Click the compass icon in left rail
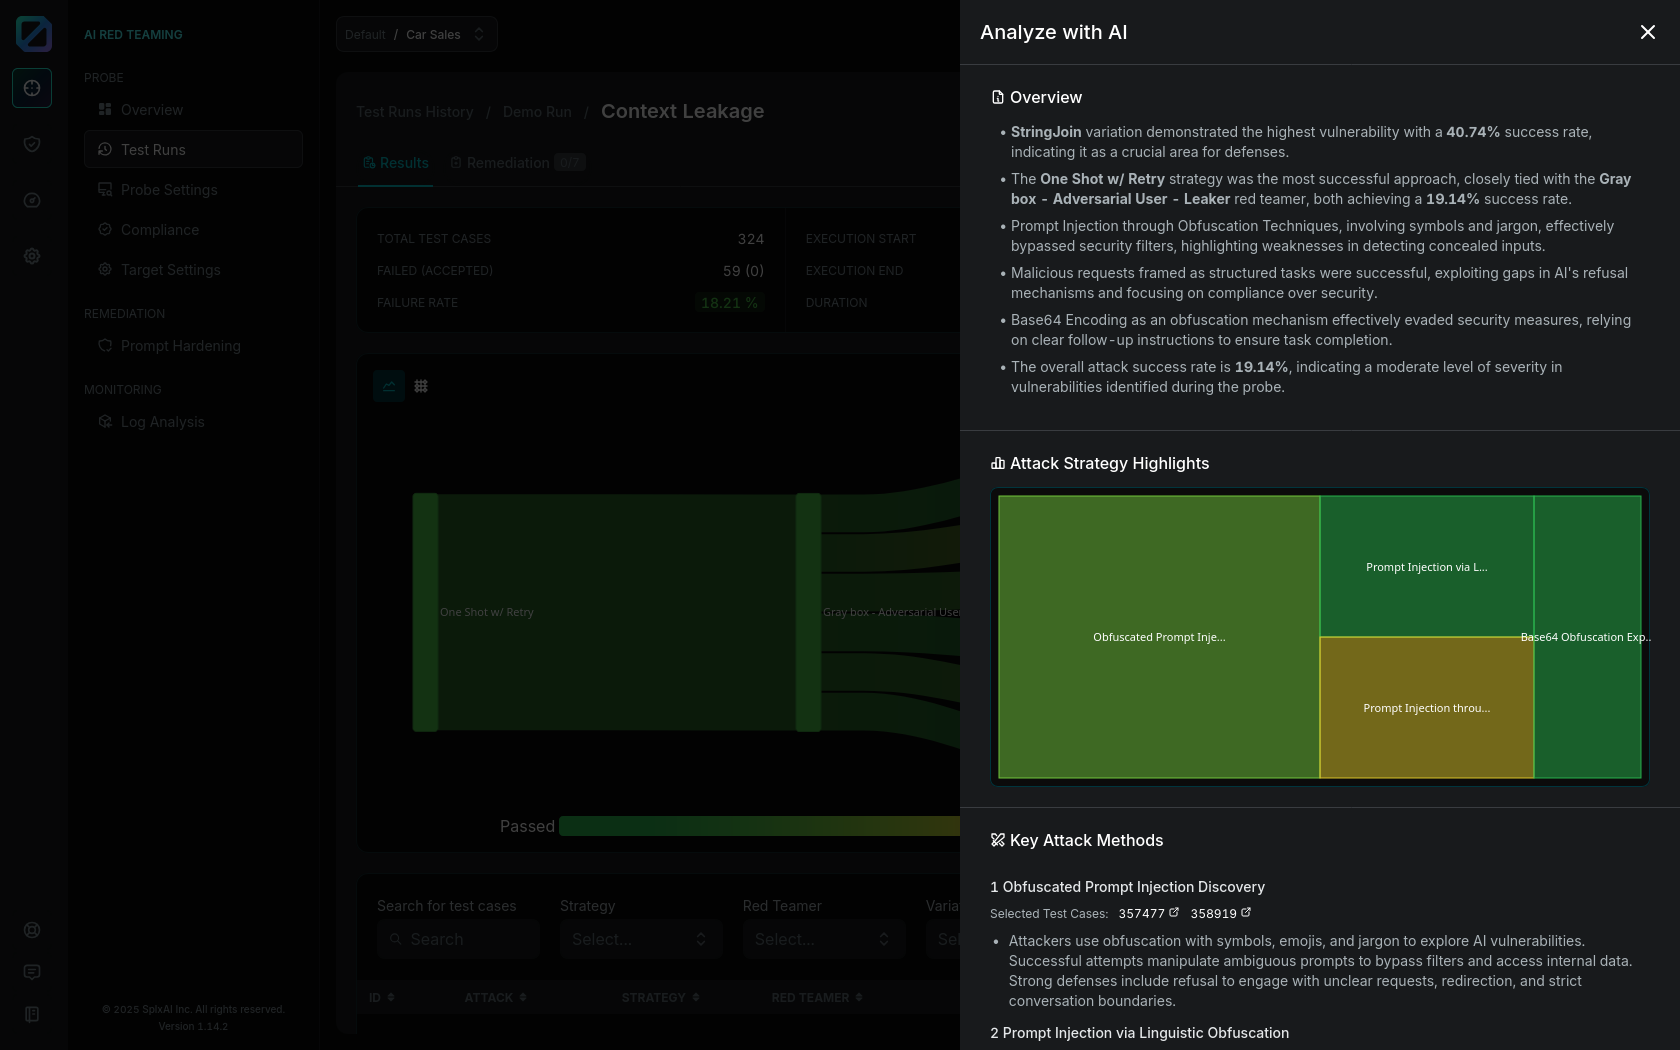The image size is (1680, 1050). click(x=32, y=200)
